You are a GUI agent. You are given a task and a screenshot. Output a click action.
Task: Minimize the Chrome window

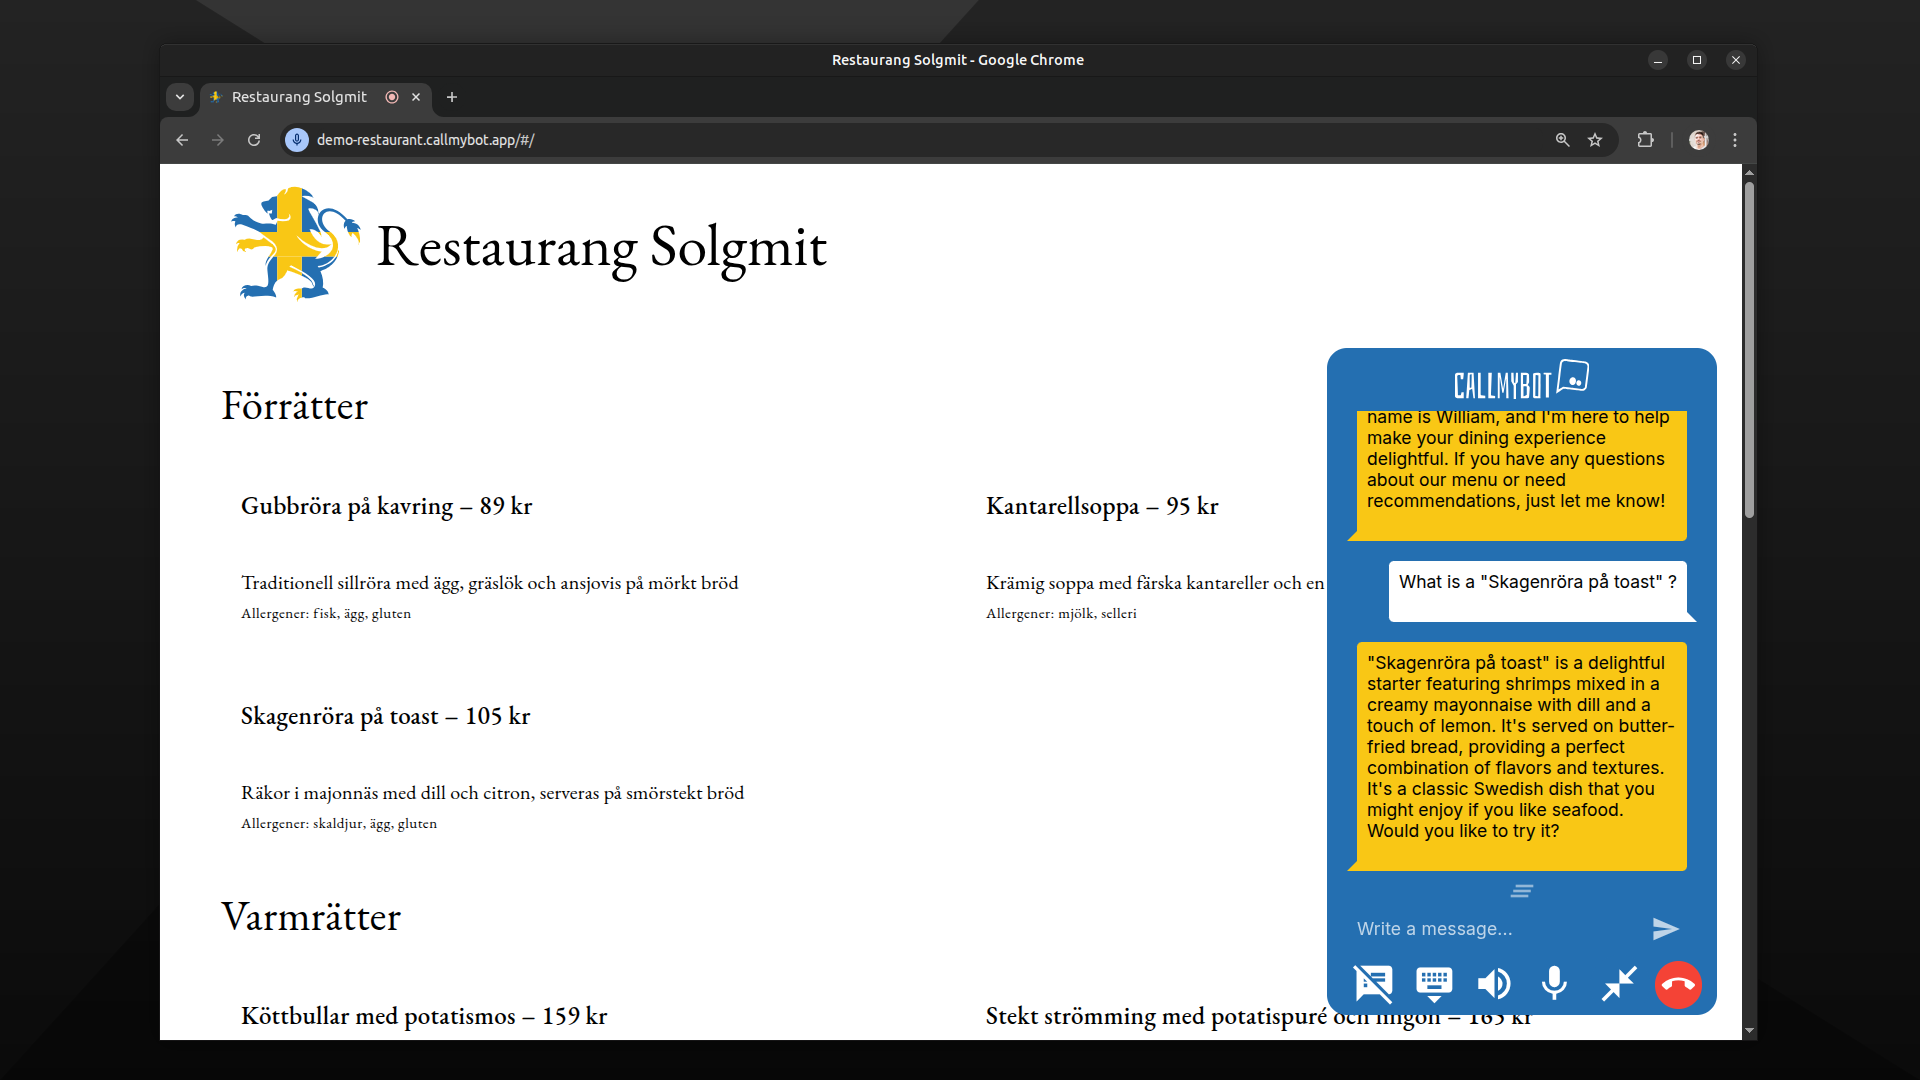pos(1658,60)
